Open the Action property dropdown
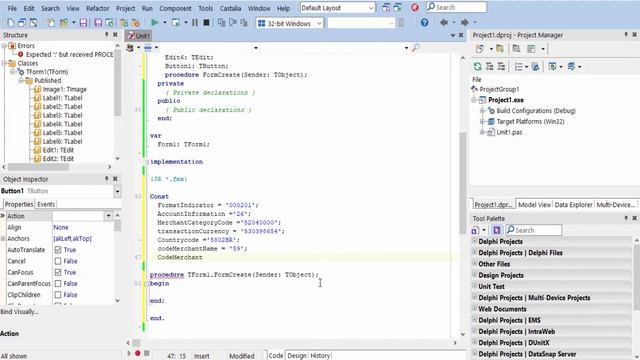 (x=109, y=216)
